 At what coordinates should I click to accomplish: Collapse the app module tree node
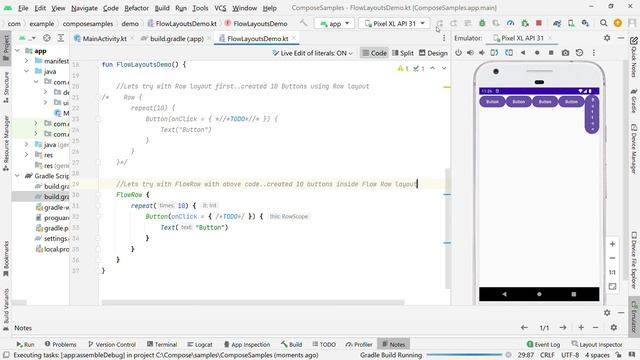pyautogui.click(x=18, y=51)
